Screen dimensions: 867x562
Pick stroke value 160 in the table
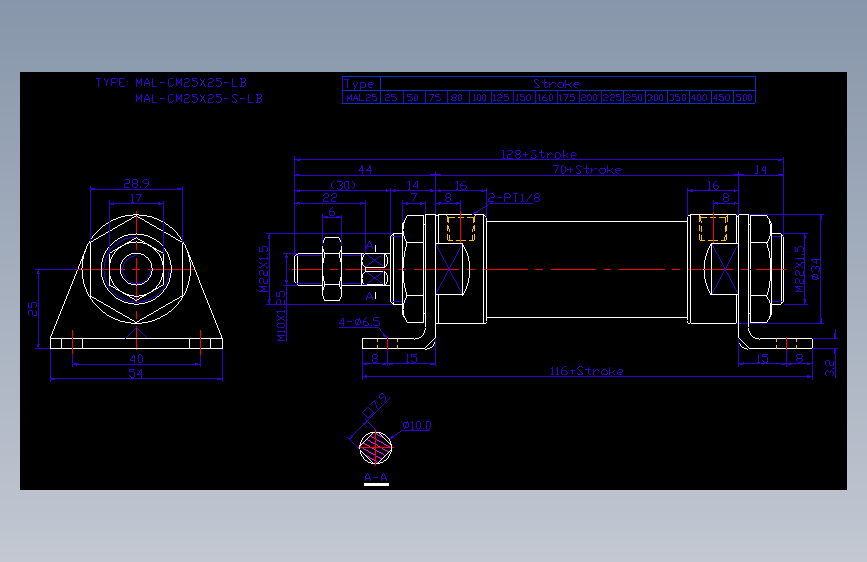(545, 98)
